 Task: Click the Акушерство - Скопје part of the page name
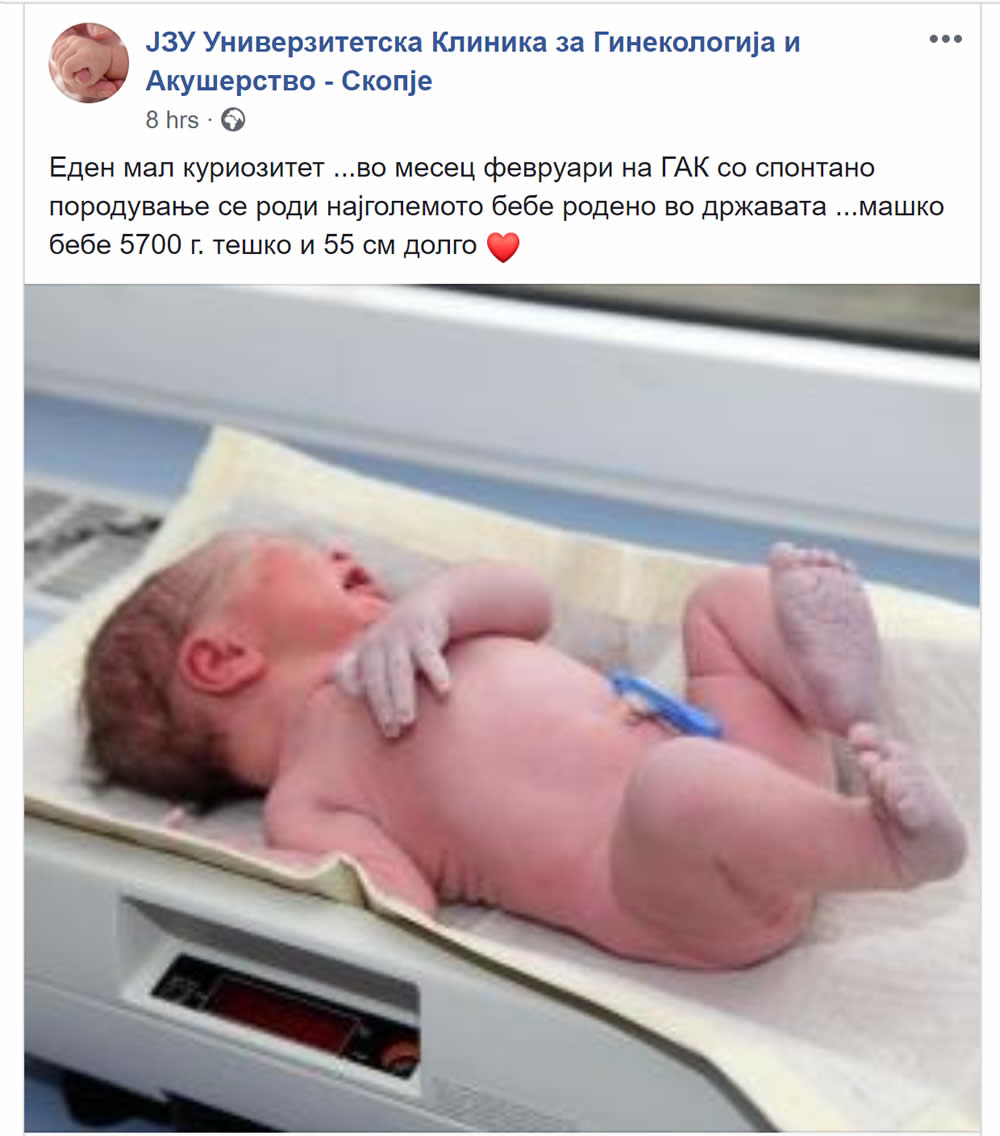point(289,80)
